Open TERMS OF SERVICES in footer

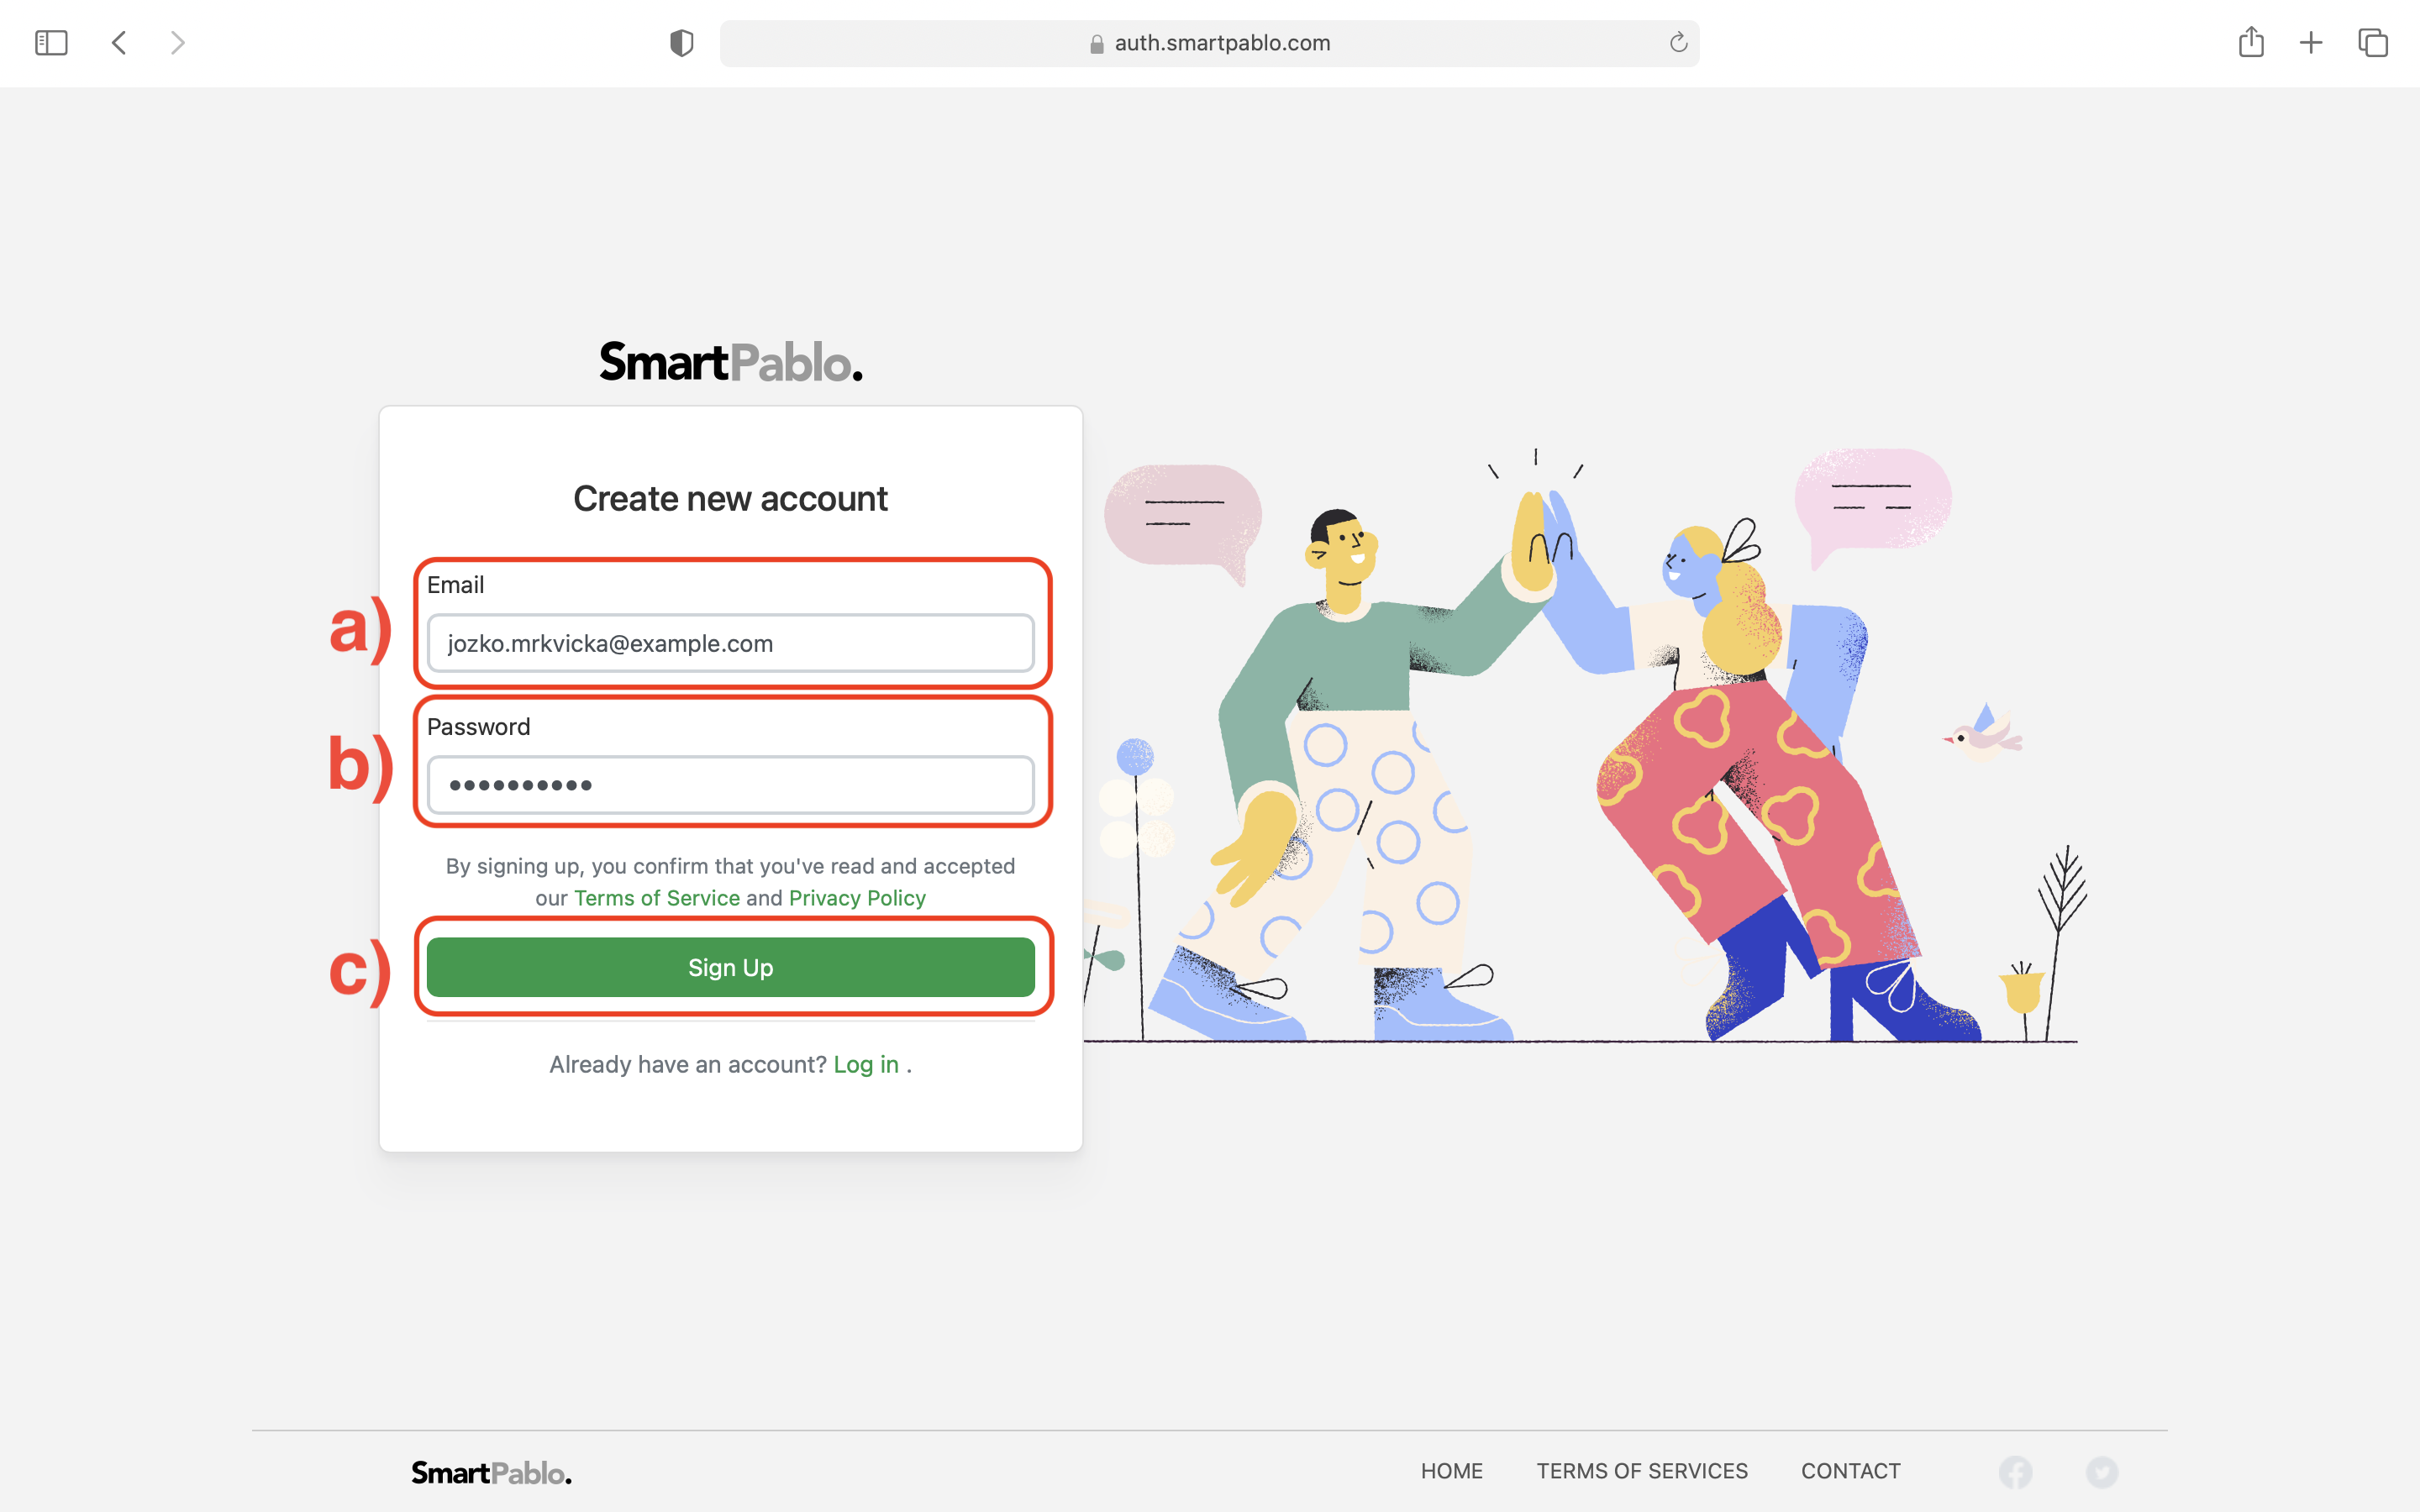click(1642, 1471)
